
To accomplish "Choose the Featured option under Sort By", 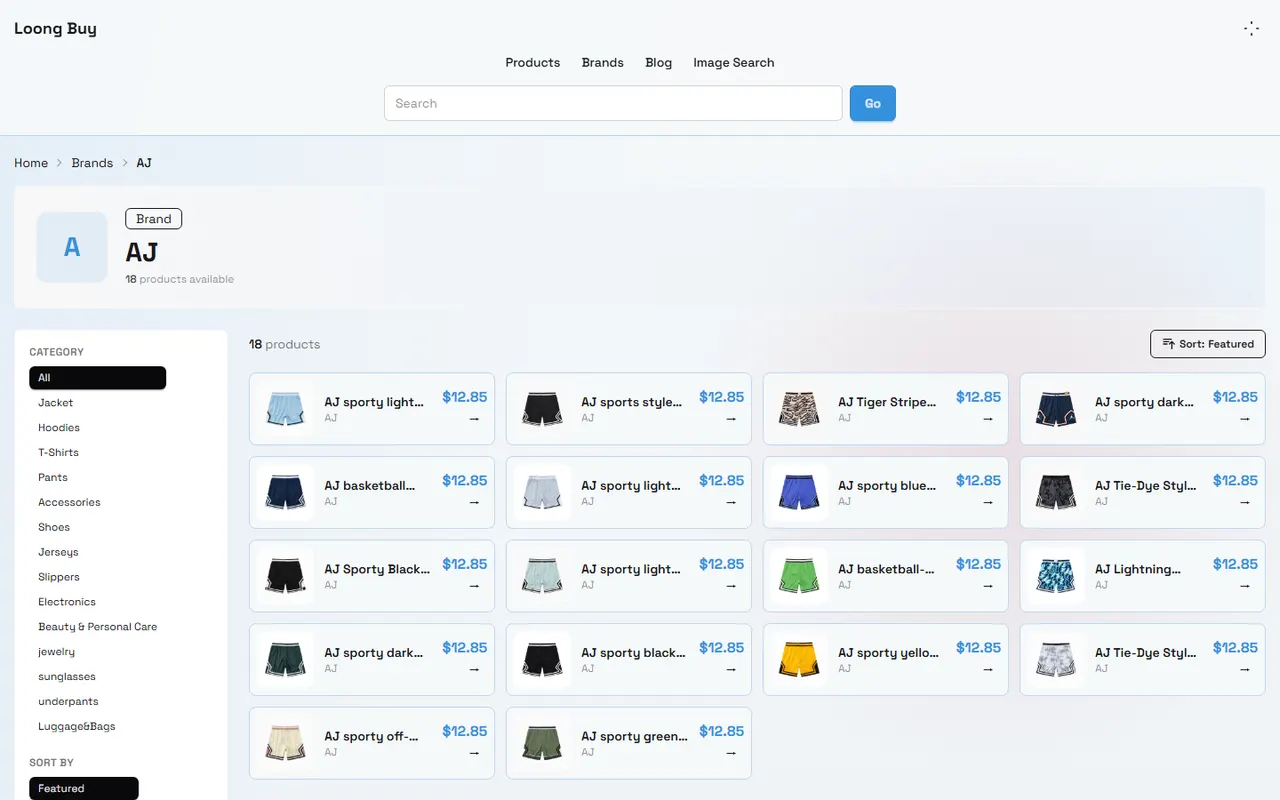I will point(84,789).
